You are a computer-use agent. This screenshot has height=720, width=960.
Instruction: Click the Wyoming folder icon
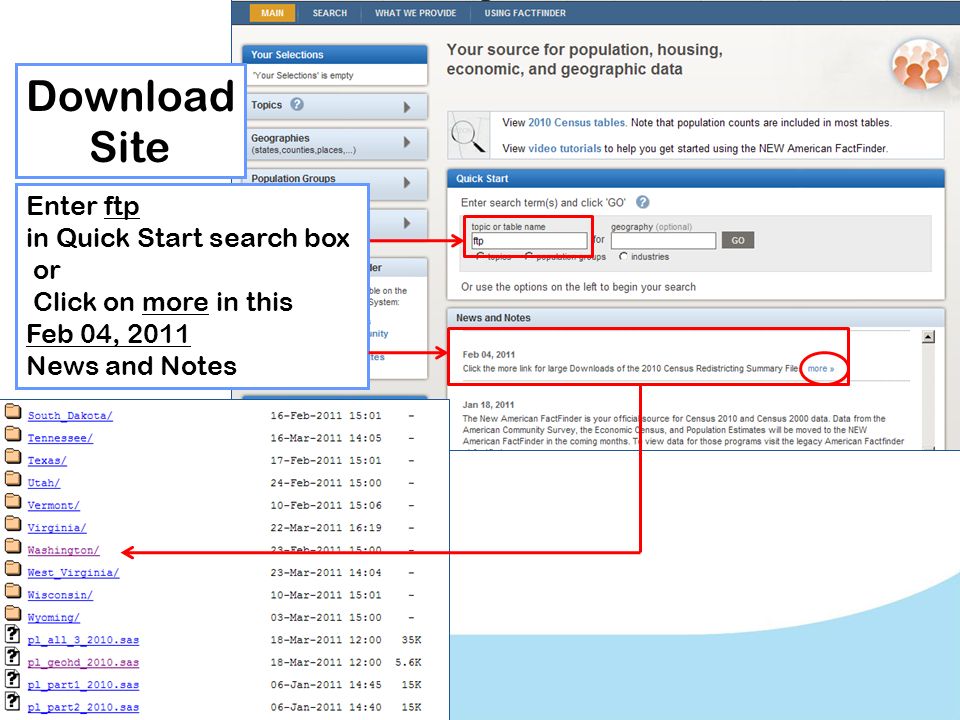pyautogui.click(x=13, y=613)
